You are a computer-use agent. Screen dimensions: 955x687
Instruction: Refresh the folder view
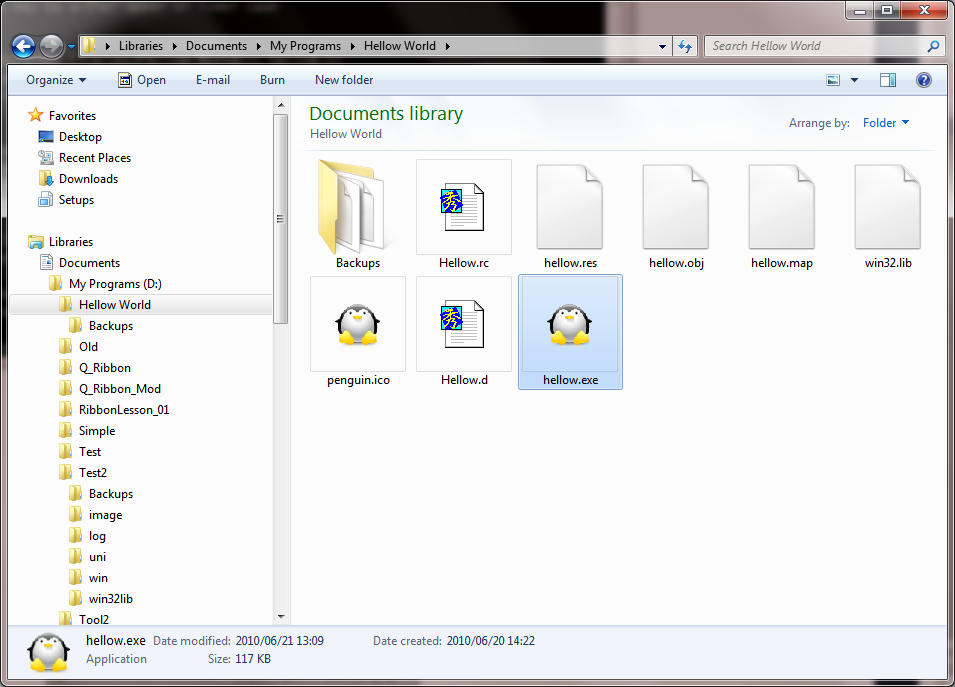(x=685, y=46)
